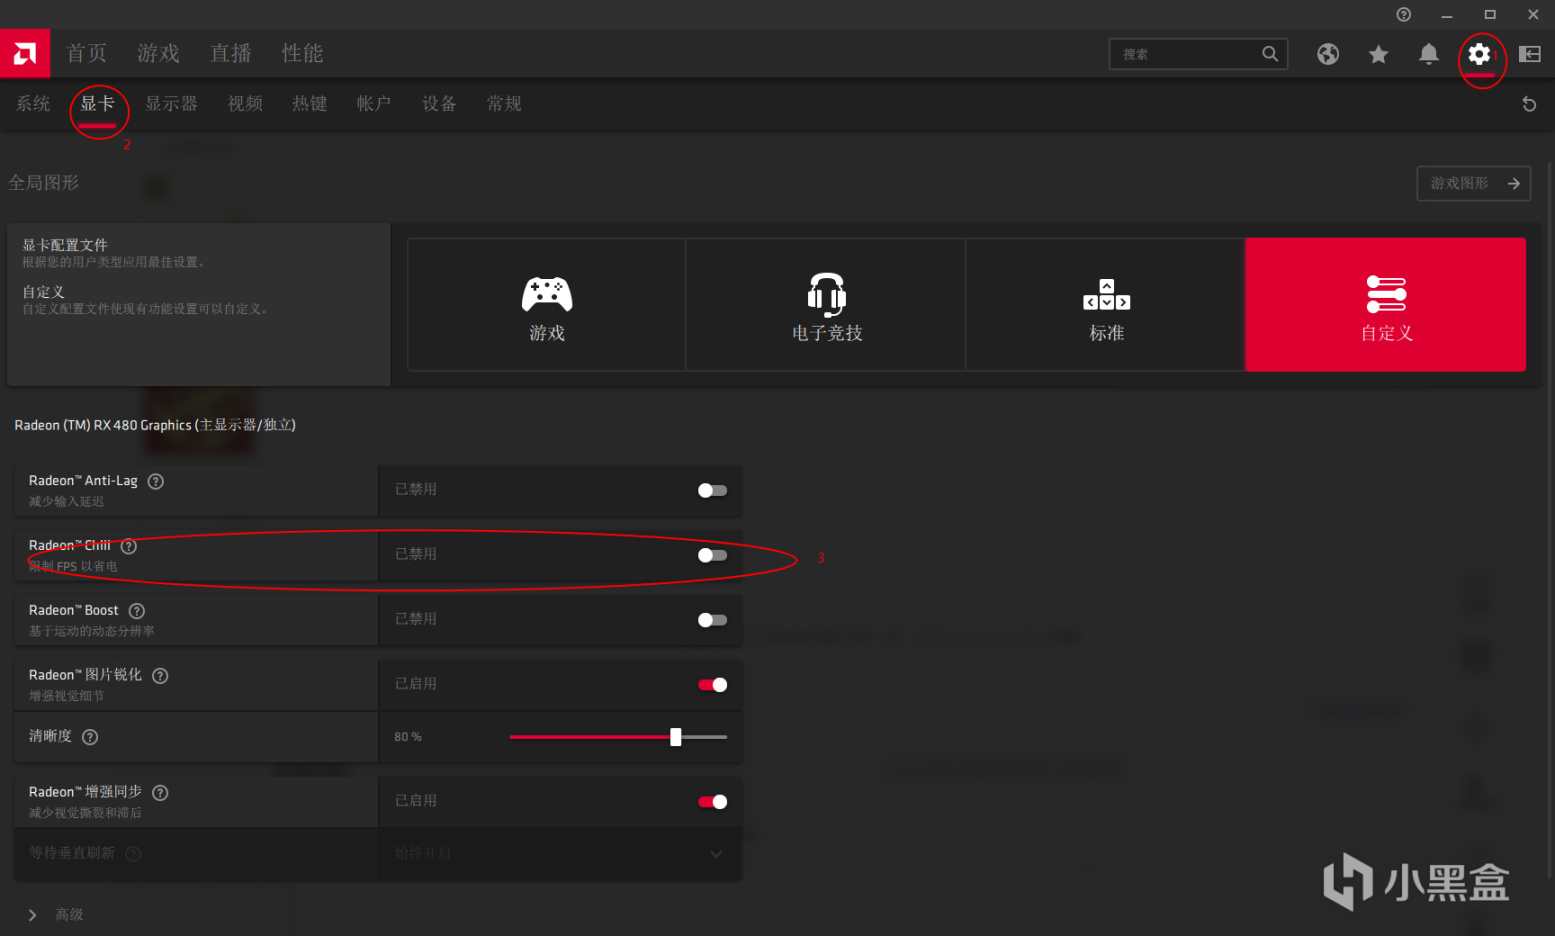Open the 等待垂直刷新 dropdown
The image size is (1555, 936).
tap(560, 854)
